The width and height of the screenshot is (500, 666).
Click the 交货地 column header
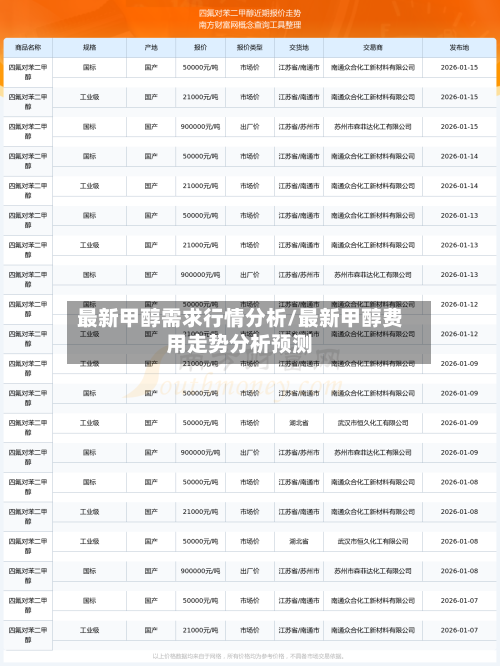point(299,48)
